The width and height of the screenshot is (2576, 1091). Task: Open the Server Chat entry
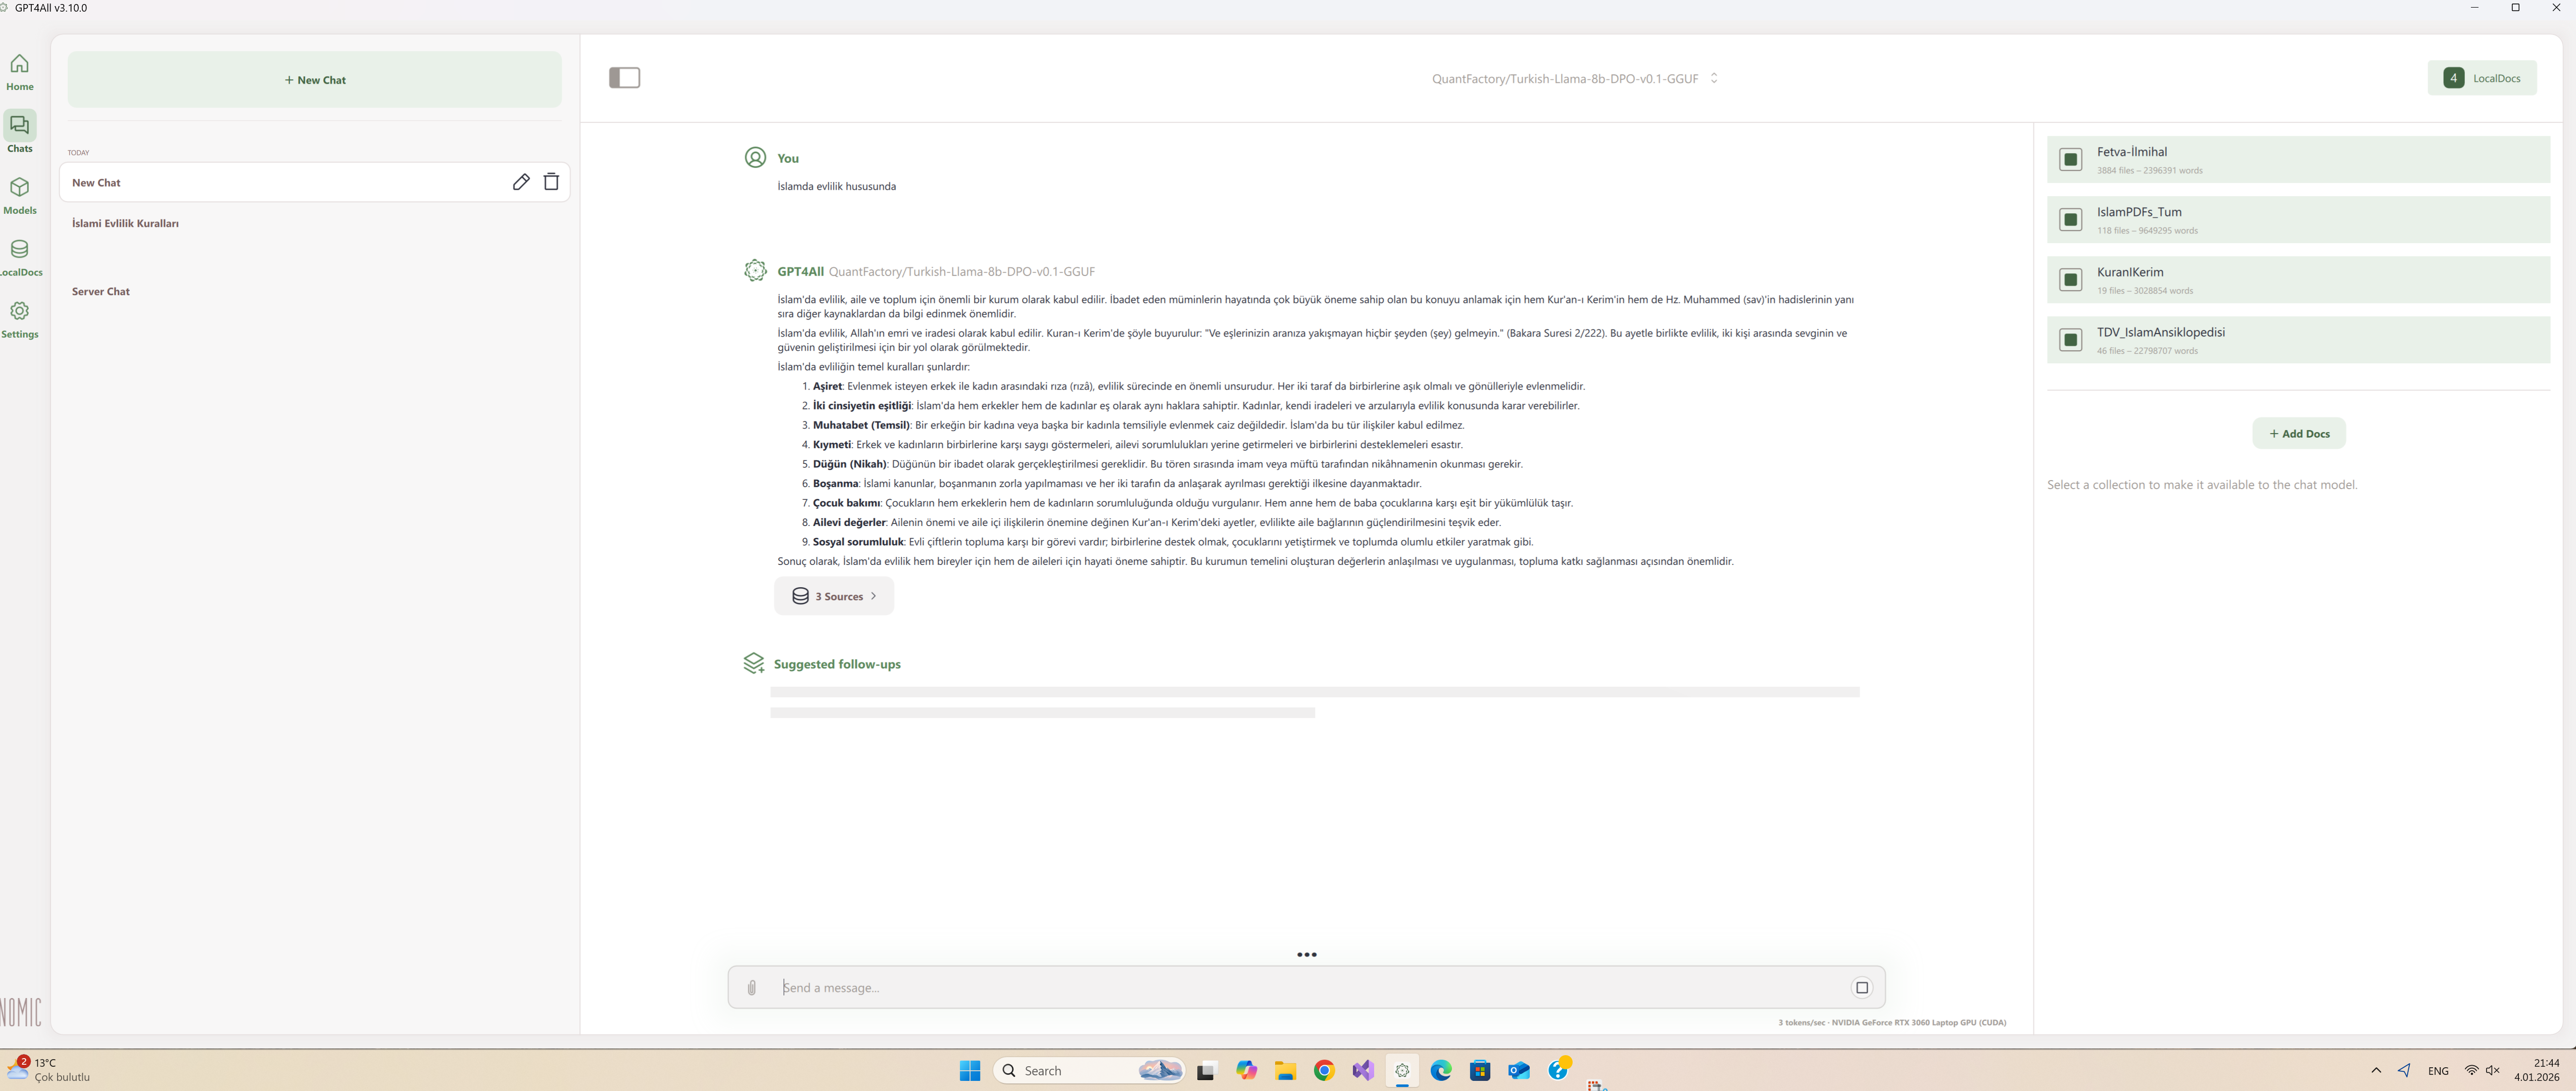click(101, 291)
